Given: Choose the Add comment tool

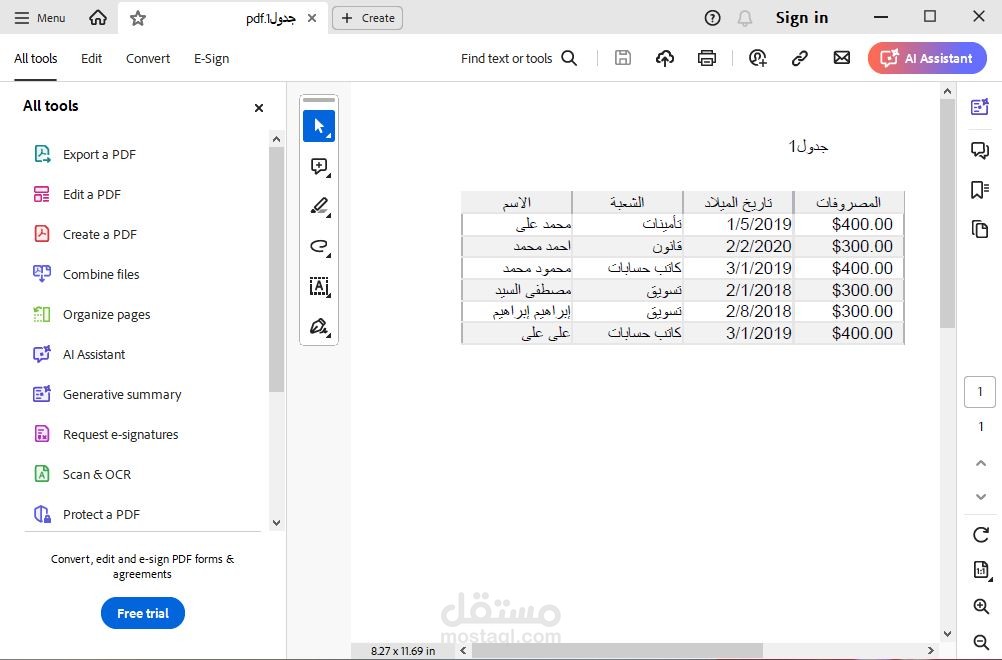Looking at the screenshot, I should point(319,167).
